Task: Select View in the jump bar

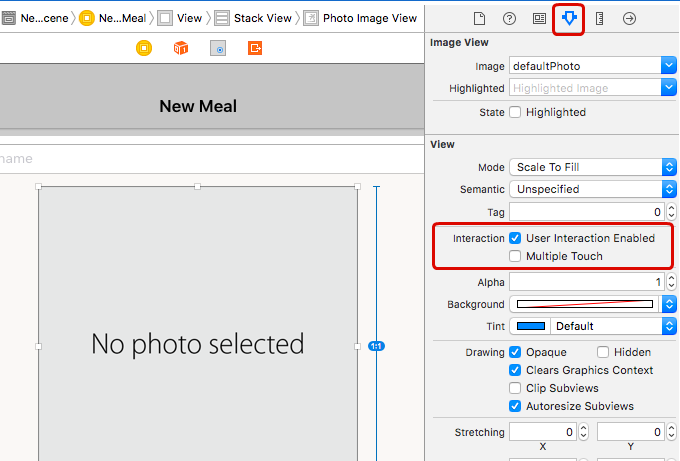Action: 190,18
